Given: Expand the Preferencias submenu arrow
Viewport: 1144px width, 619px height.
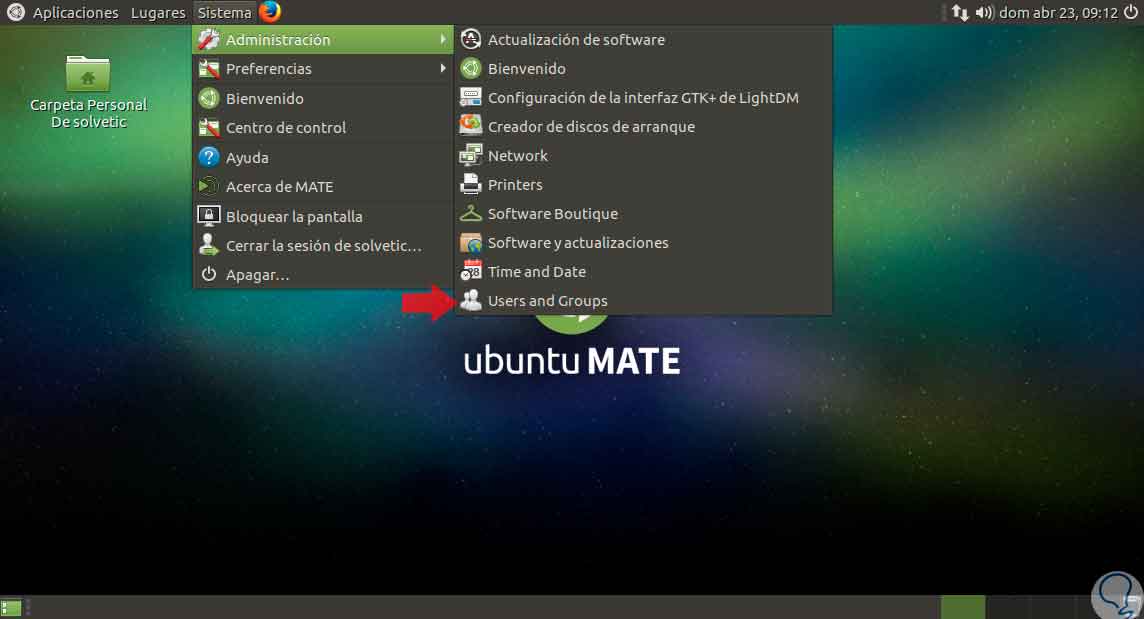Looking at the screenshot, I should click(x=443, y=69).
